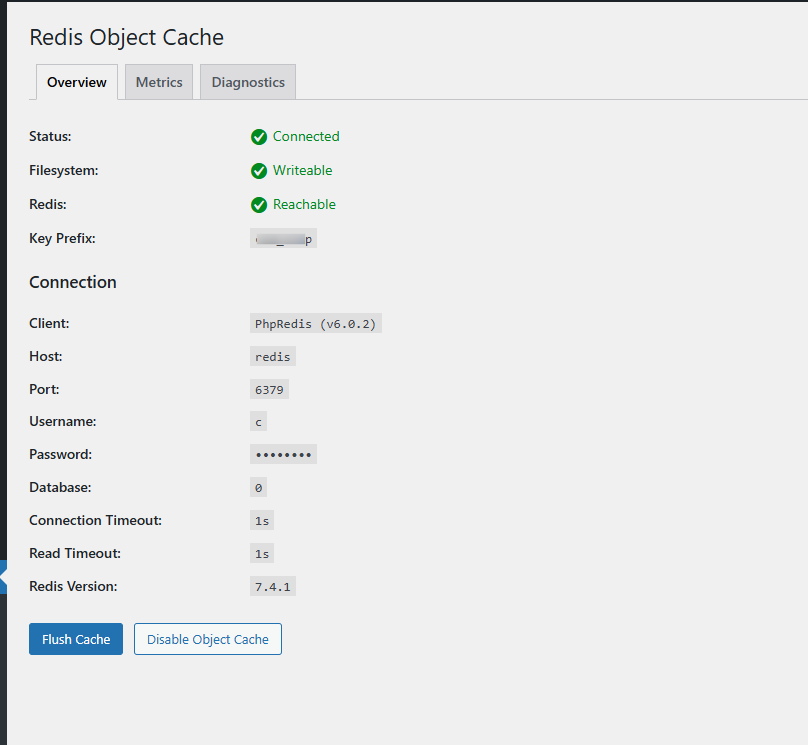Click the Redis Version: label
Screen dimensions: 808x745
pos(73,586)
